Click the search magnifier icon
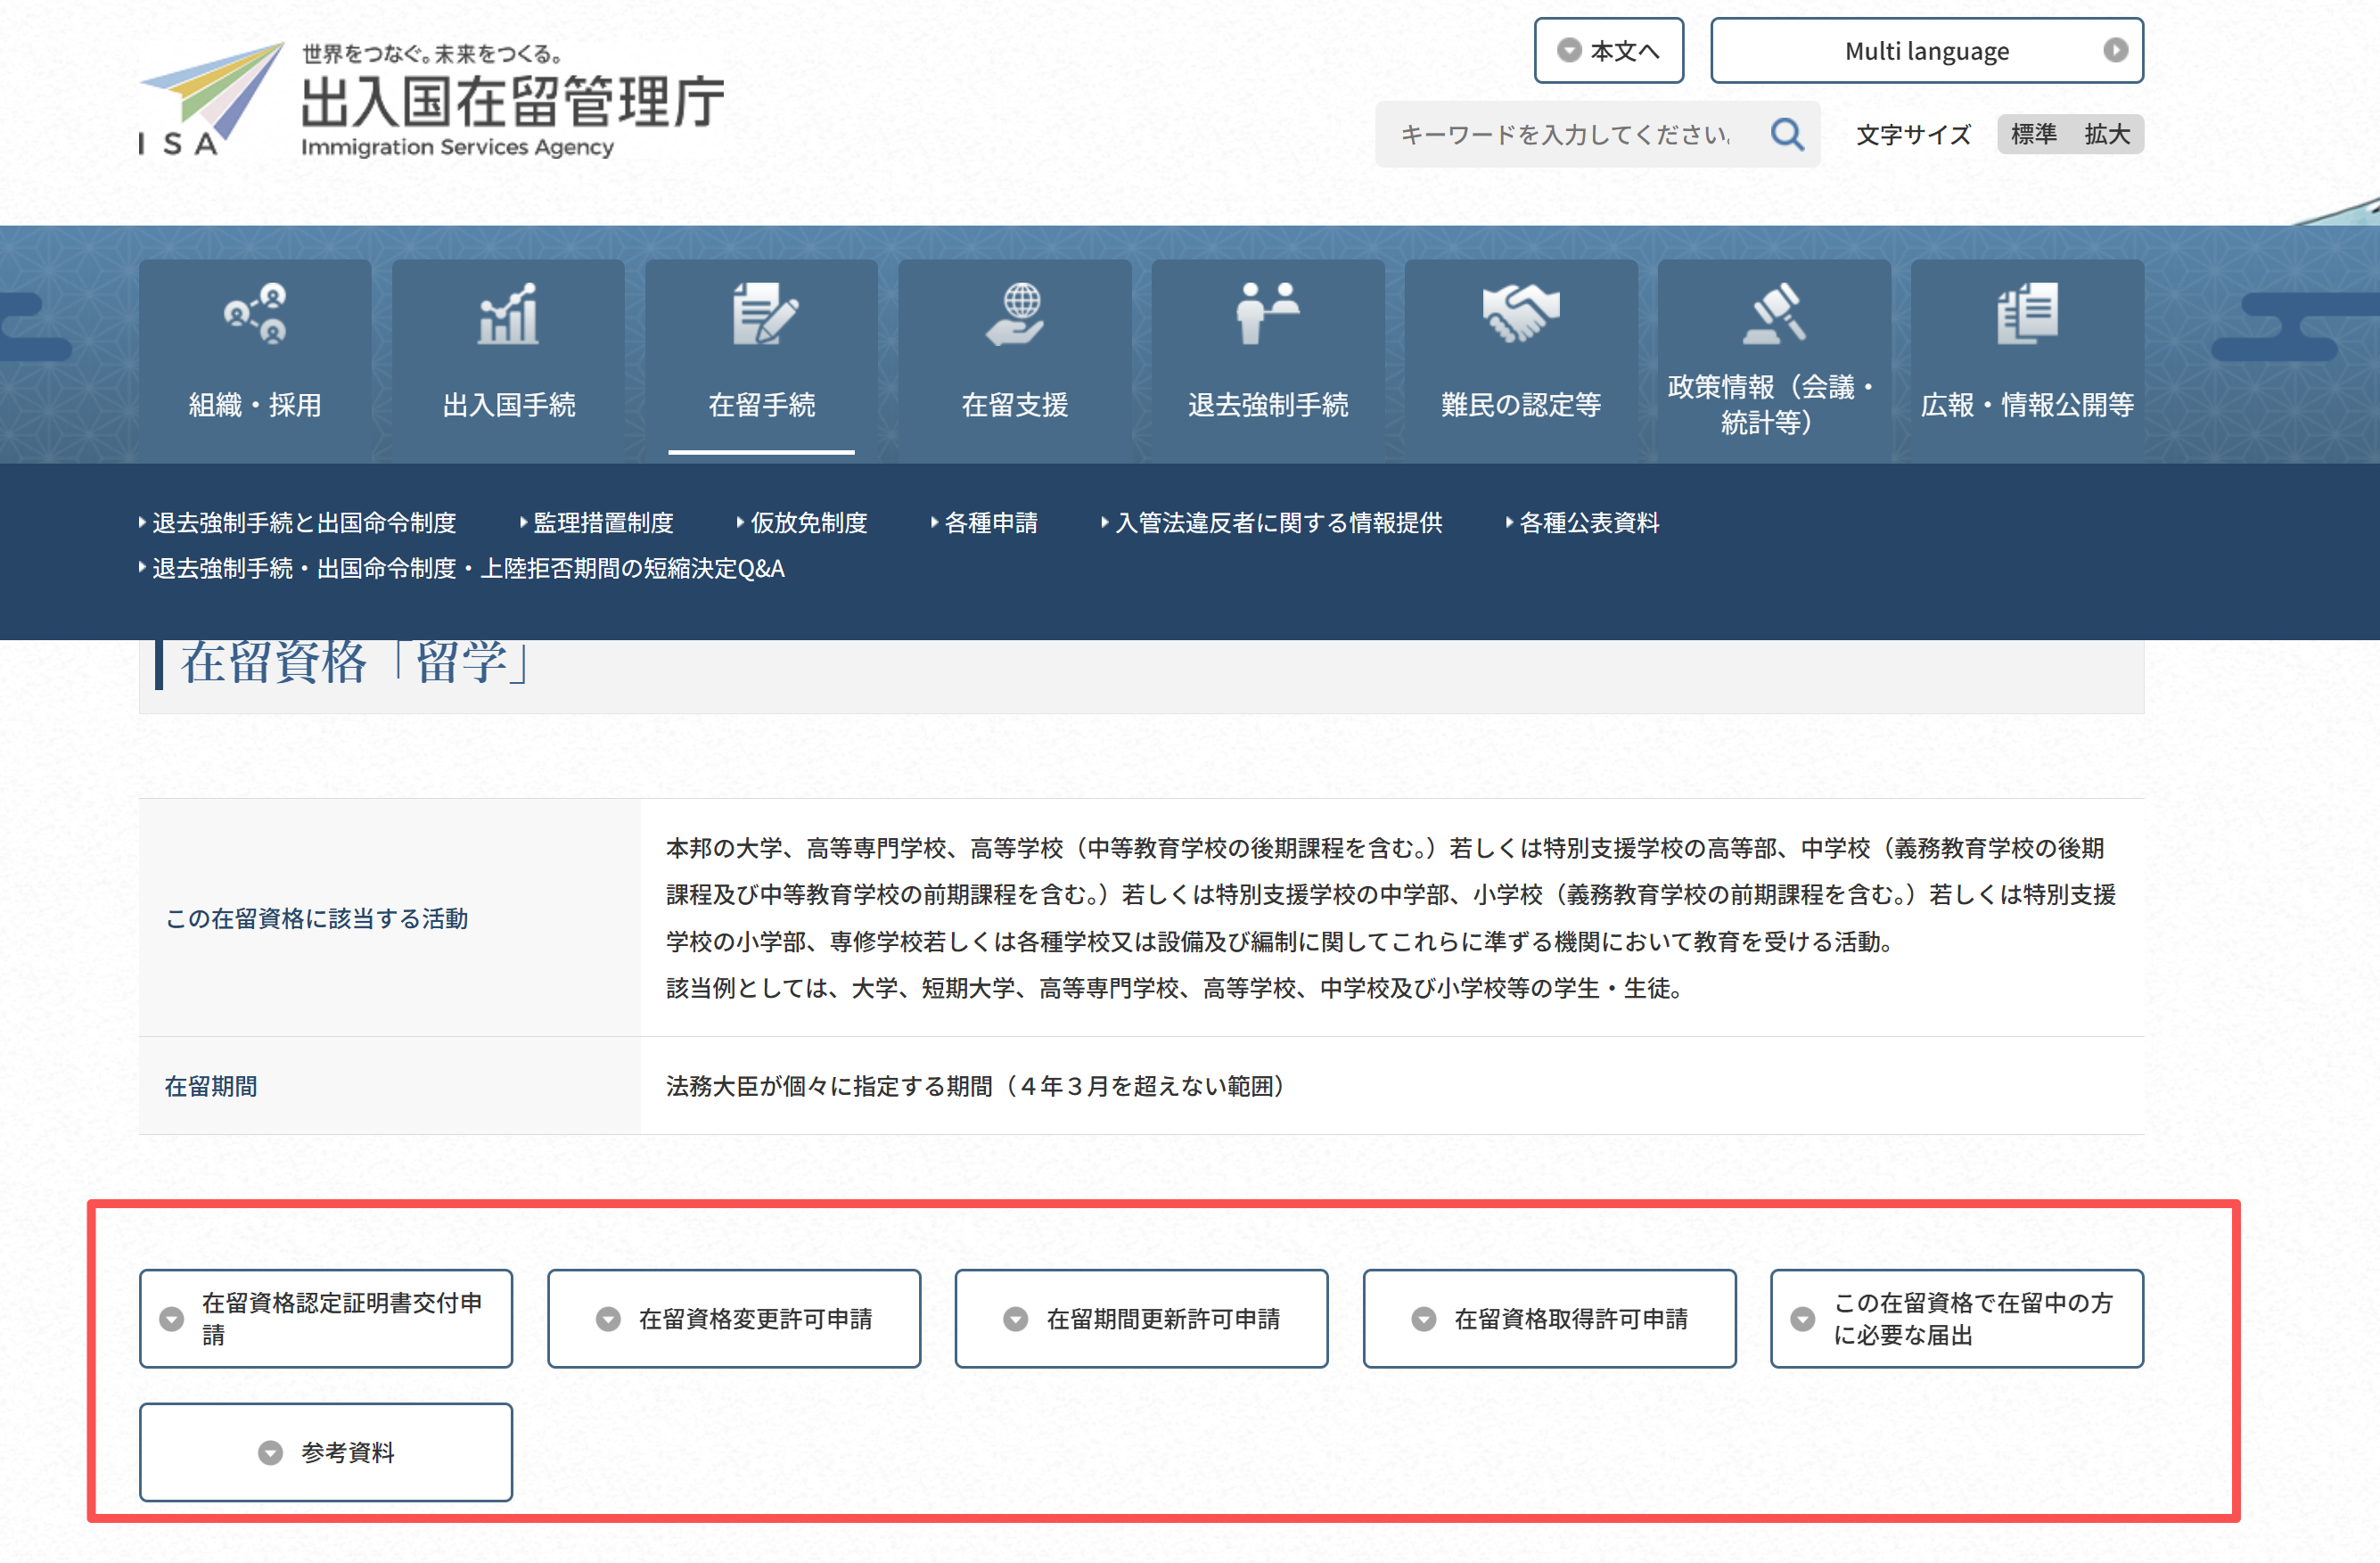 point(1787,134)
